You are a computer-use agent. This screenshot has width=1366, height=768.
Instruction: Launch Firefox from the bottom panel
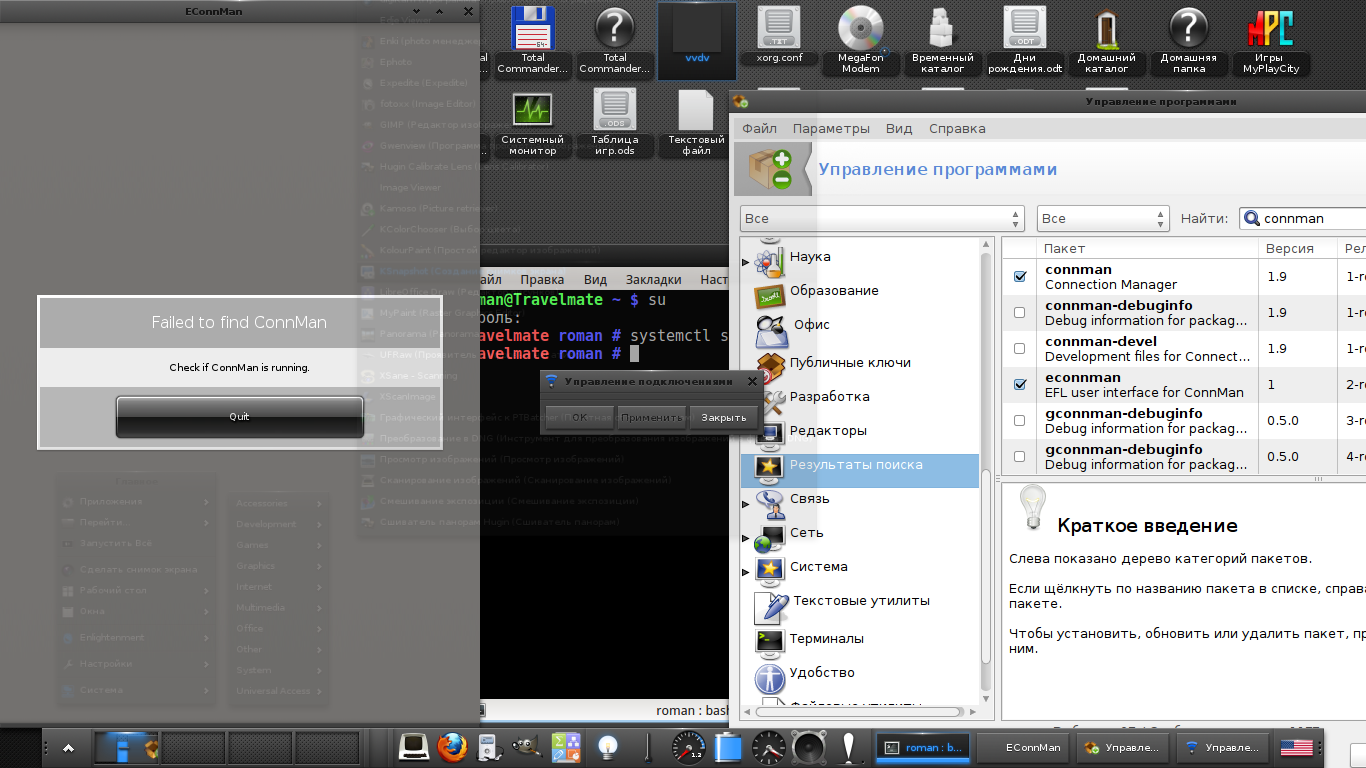(451, 747)
